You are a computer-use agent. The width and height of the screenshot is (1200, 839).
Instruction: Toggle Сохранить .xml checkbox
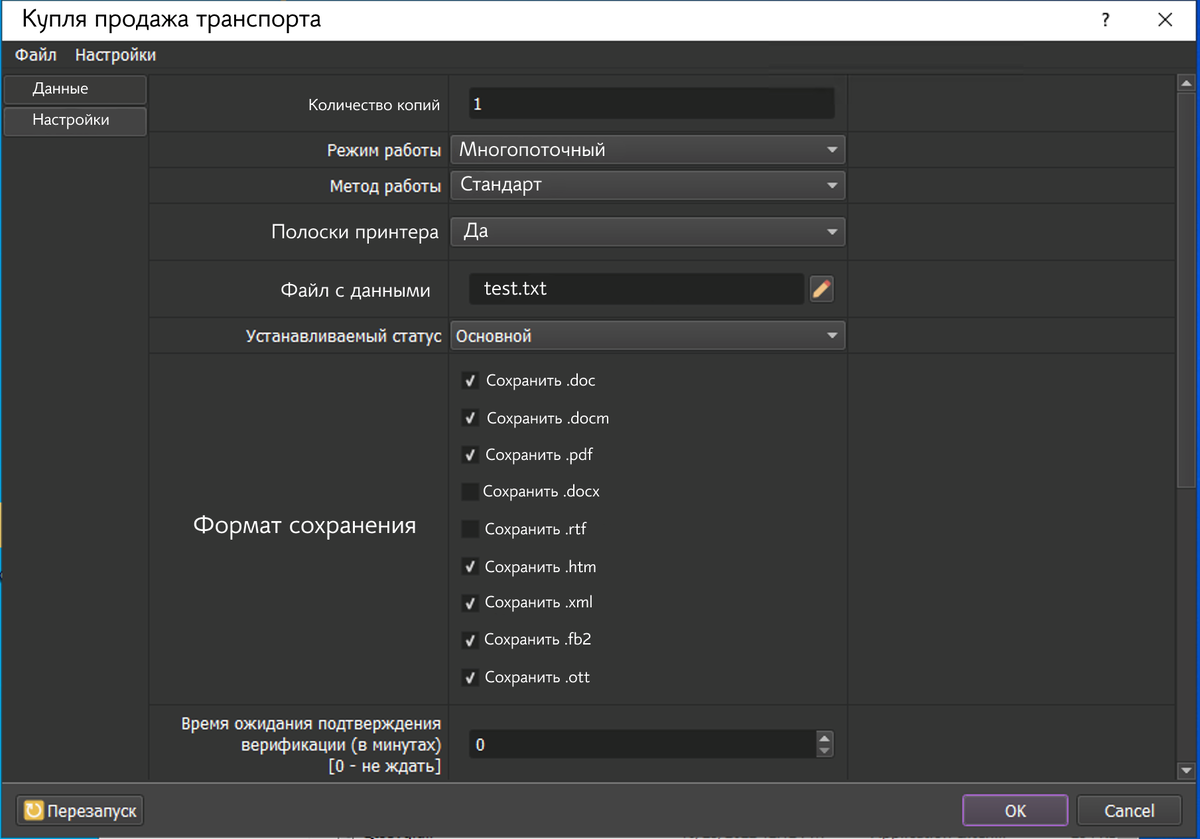click(469, 603)
